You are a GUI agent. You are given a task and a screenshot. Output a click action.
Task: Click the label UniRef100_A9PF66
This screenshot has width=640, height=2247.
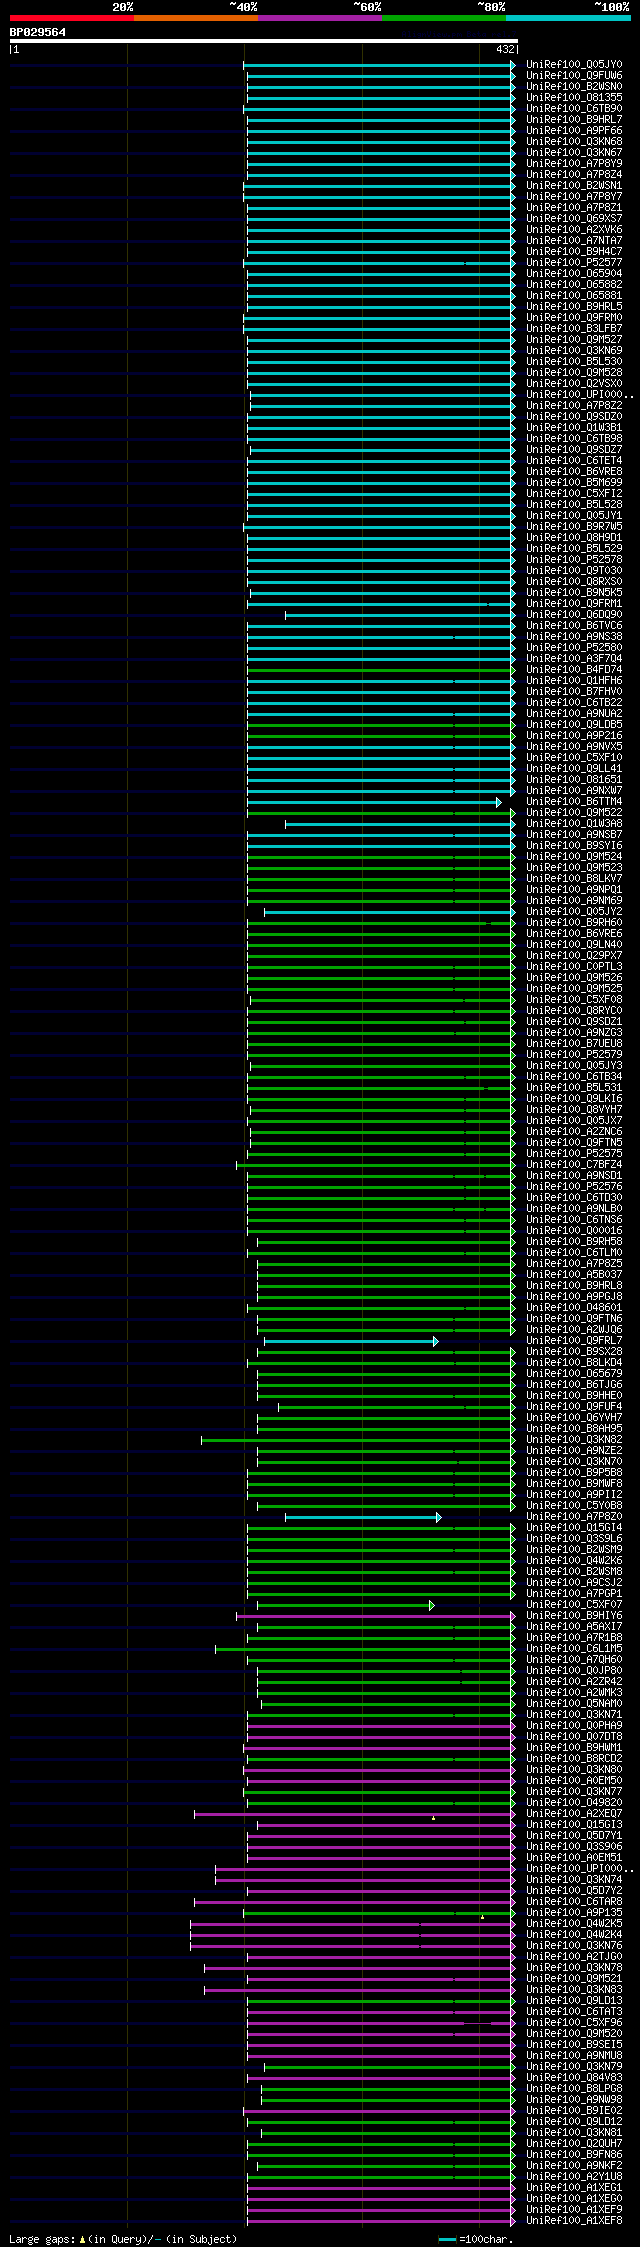pos(574,130)
